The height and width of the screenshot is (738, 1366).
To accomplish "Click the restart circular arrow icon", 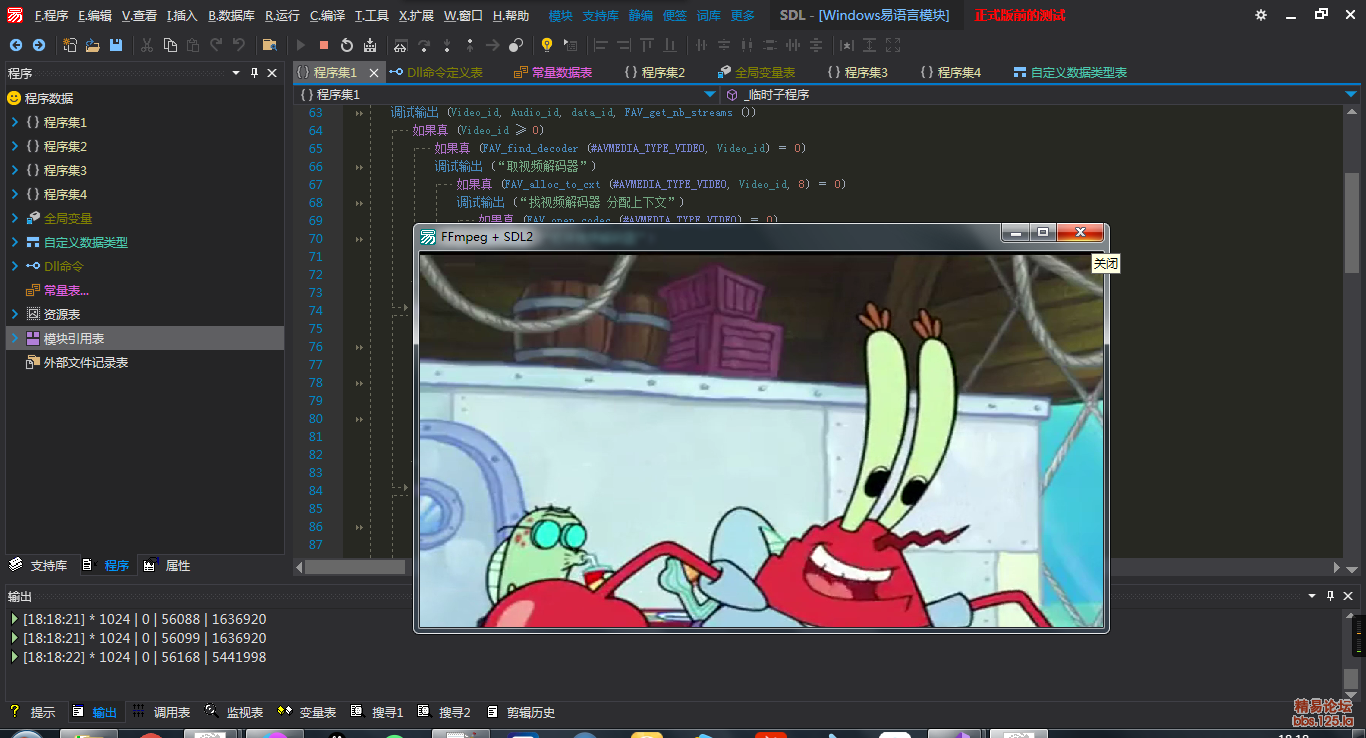I will coord(347,45).
